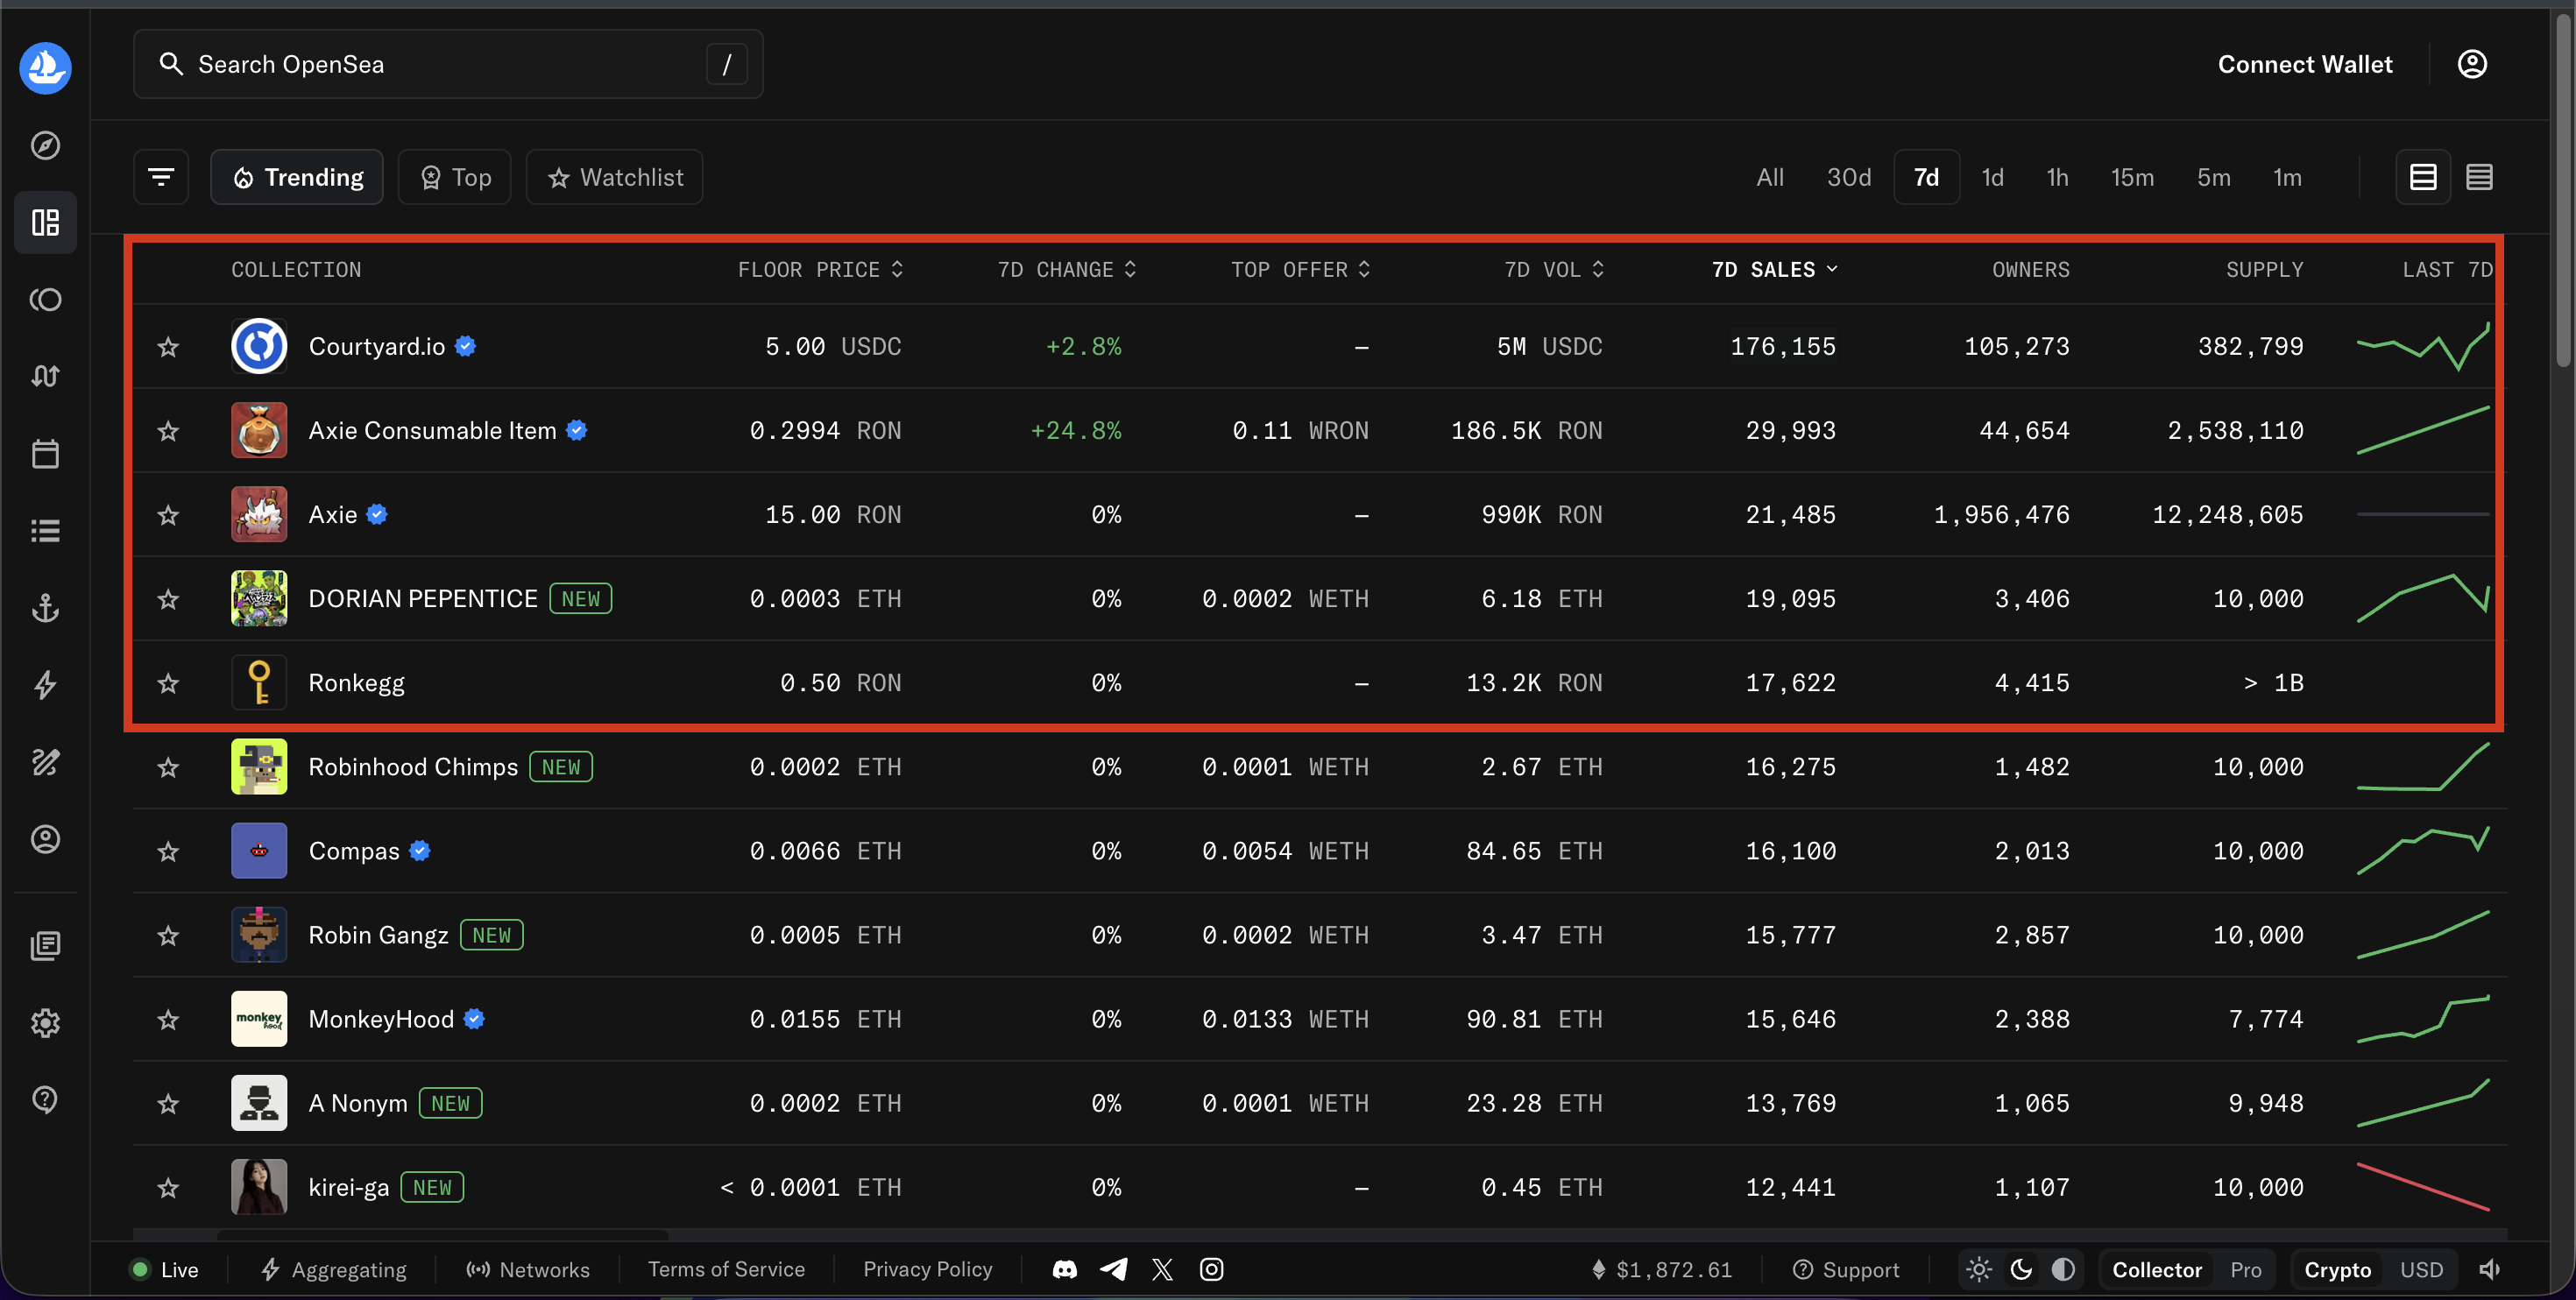This screenshot has height=1300, width=2576.
Task: Open the Discover compass icon in sidebar
Action: click(45, 145)
